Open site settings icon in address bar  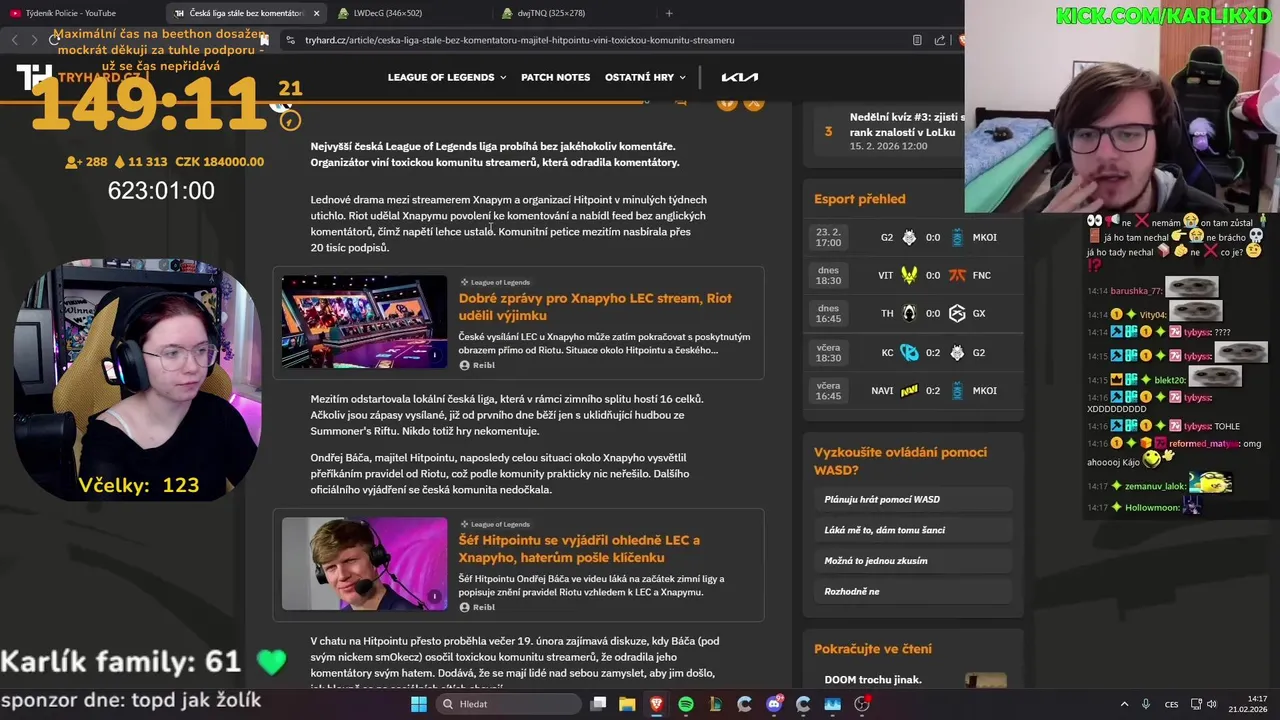coord(290,40)
